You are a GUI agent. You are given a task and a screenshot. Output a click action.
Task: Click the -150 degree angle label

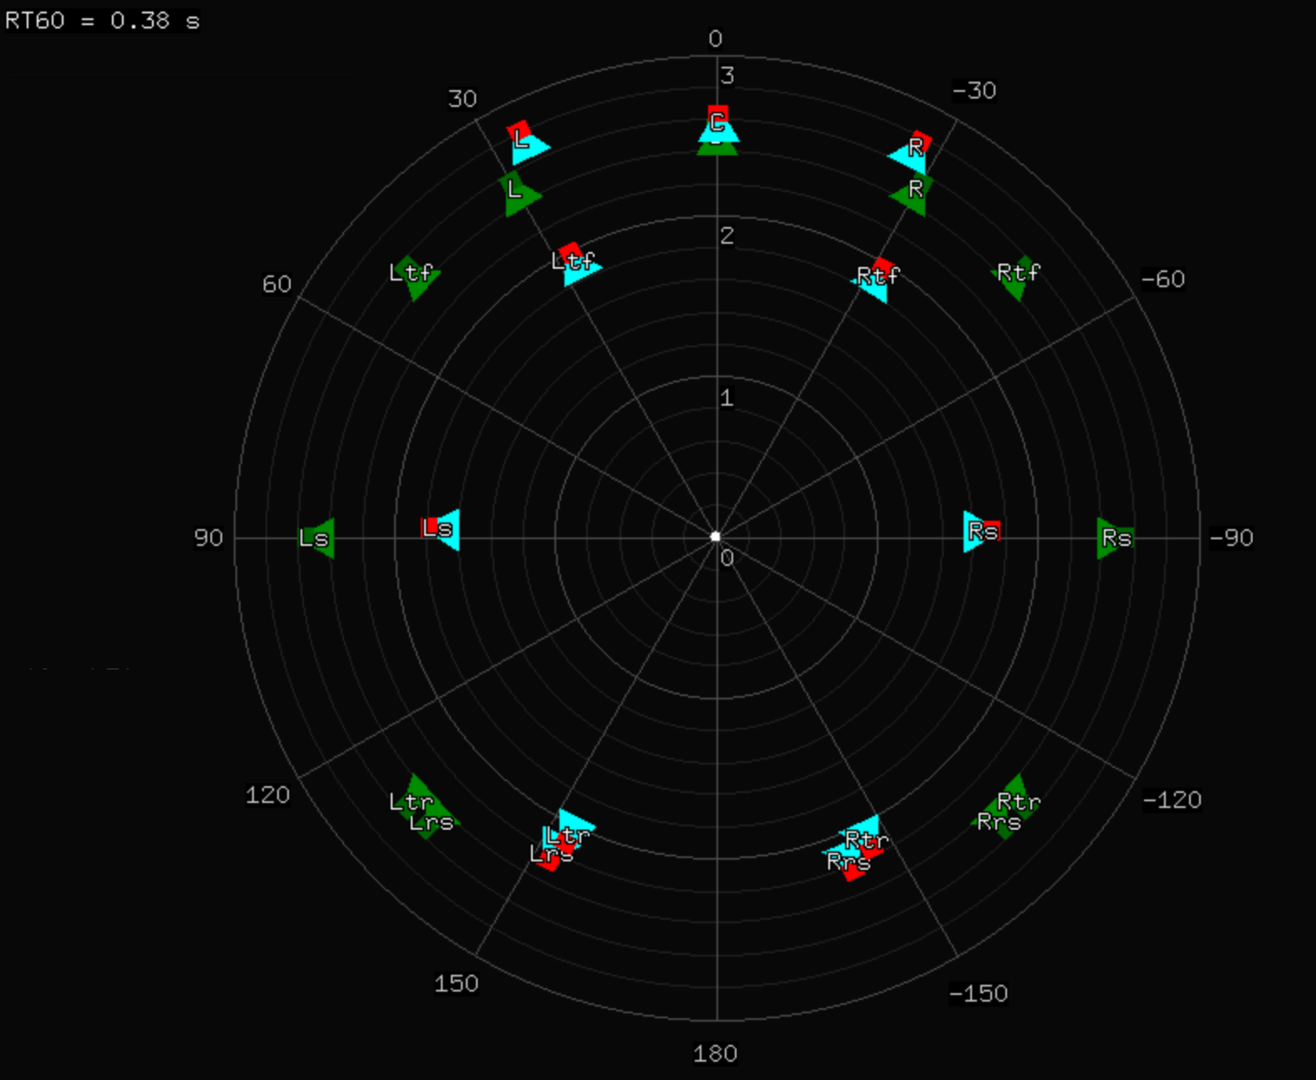point(978,994)
